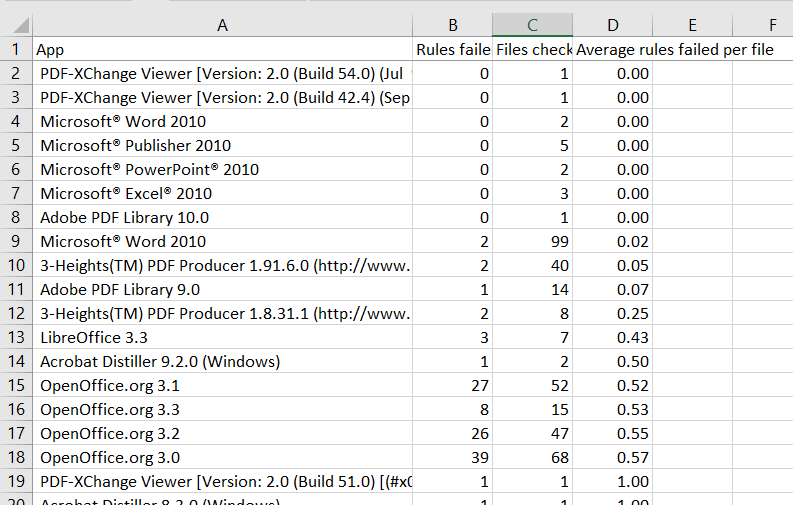Click the 'Files check' header cell

pyautogui.click(x=533, y=49)
